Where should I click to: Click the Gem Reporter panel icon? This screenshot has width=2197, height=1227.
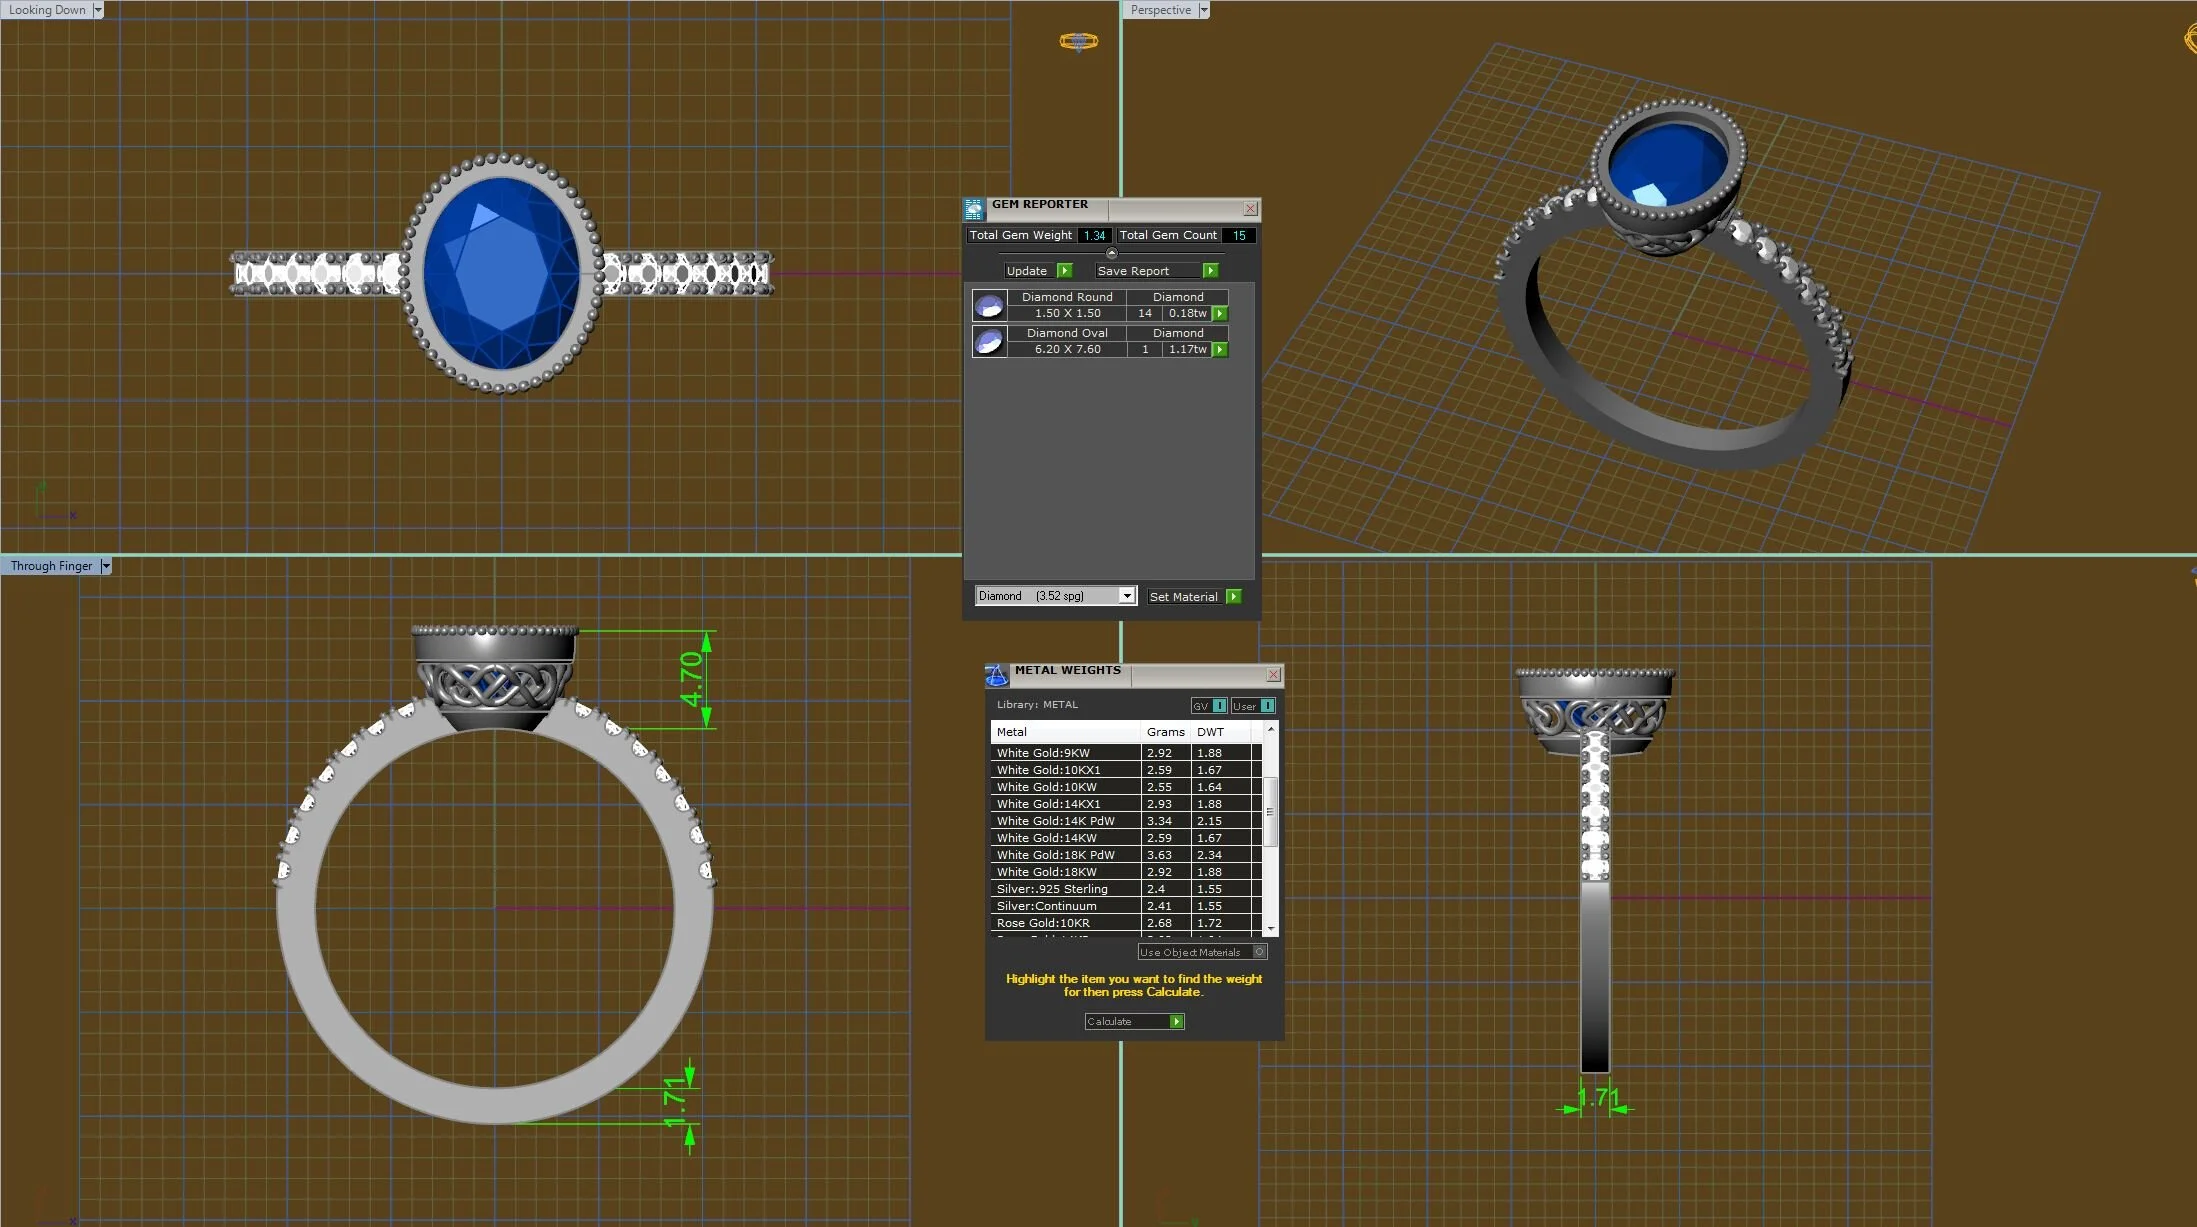(973, 209)
